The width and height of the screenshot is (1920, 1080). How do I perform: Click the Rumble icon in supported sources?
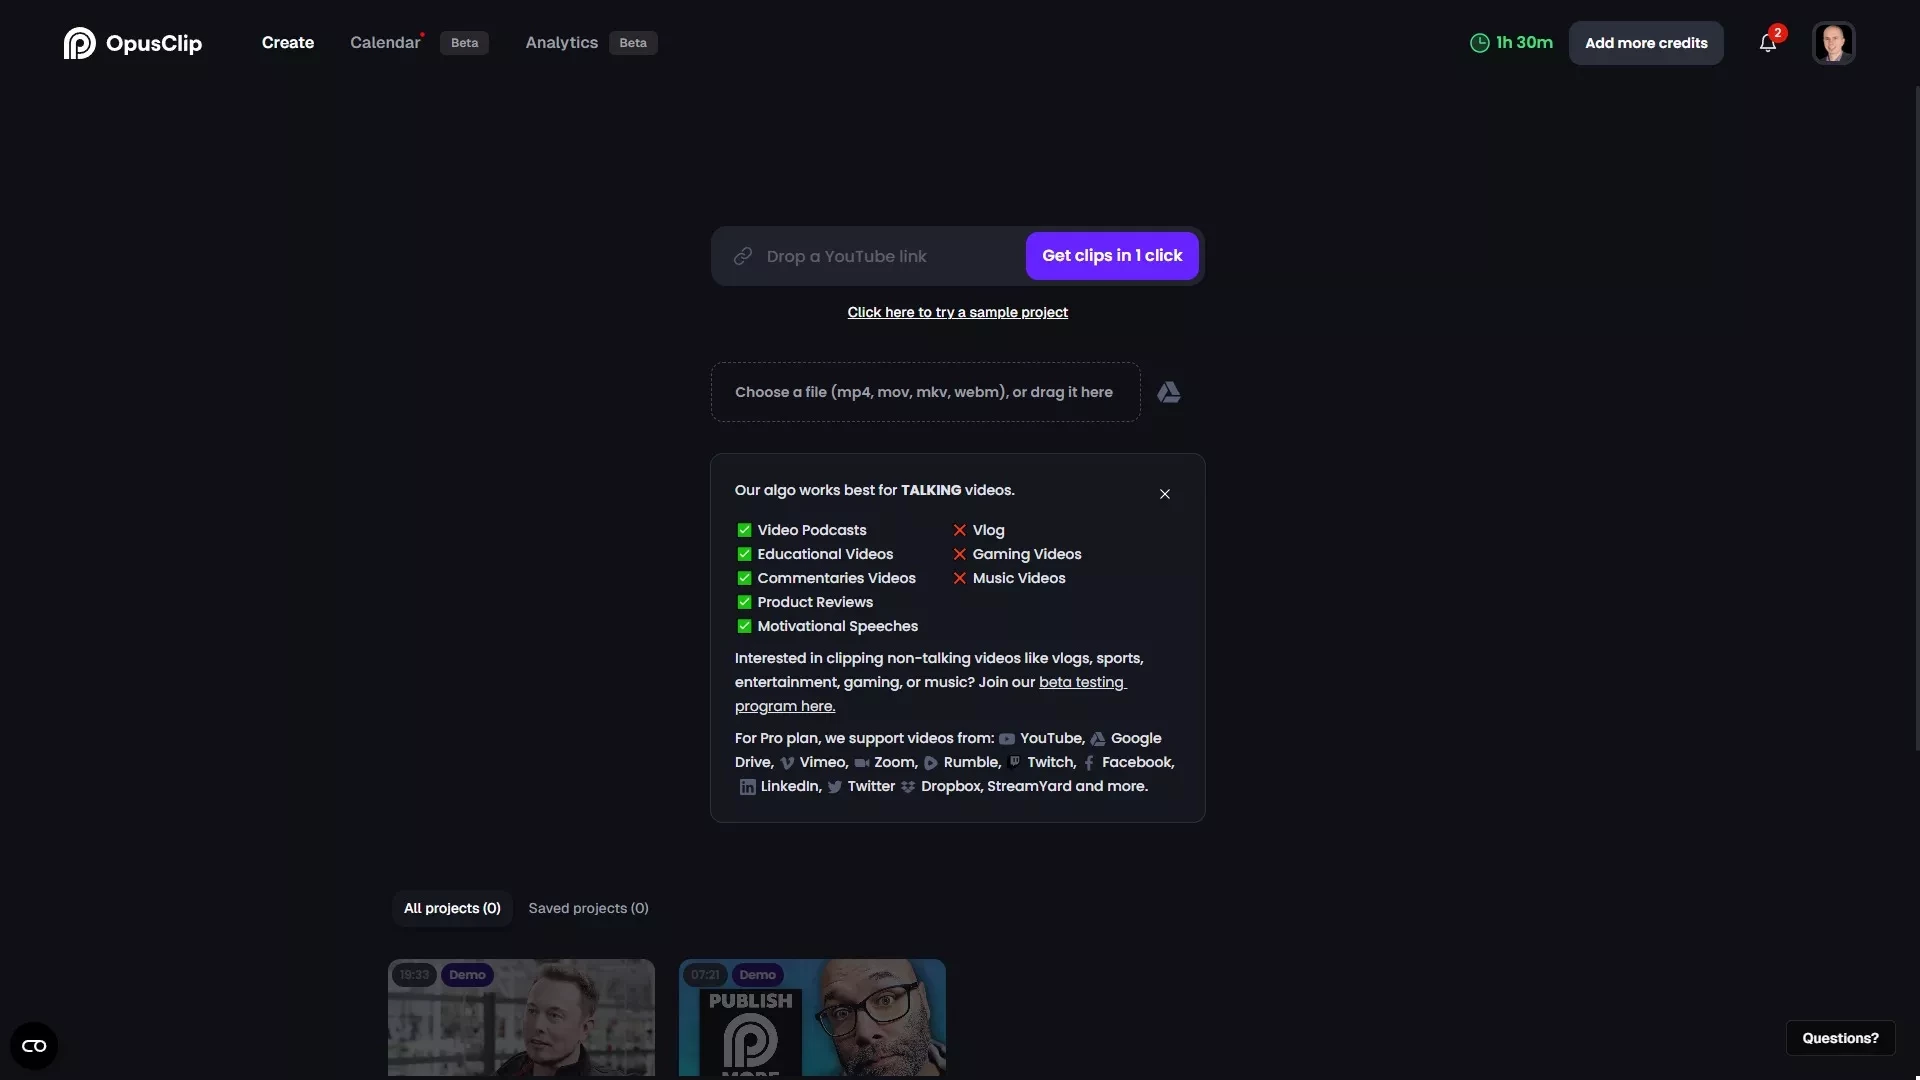(930, 763)
